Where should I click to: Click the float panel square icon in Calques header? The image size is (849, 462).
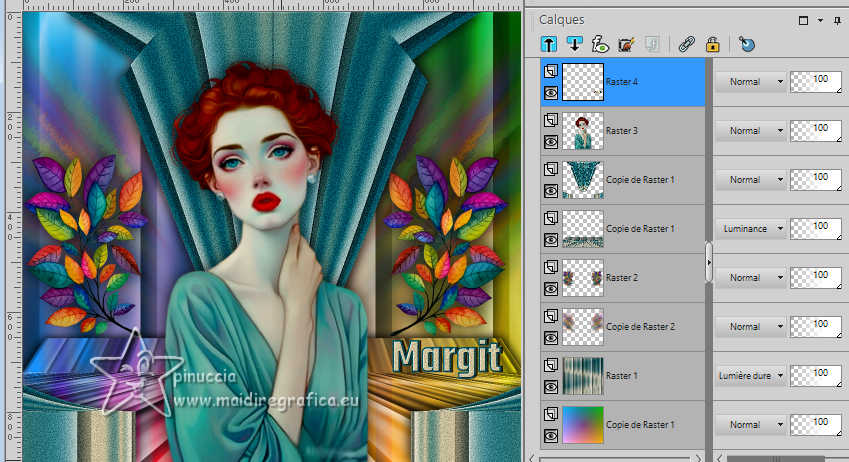tap(804, 21)
